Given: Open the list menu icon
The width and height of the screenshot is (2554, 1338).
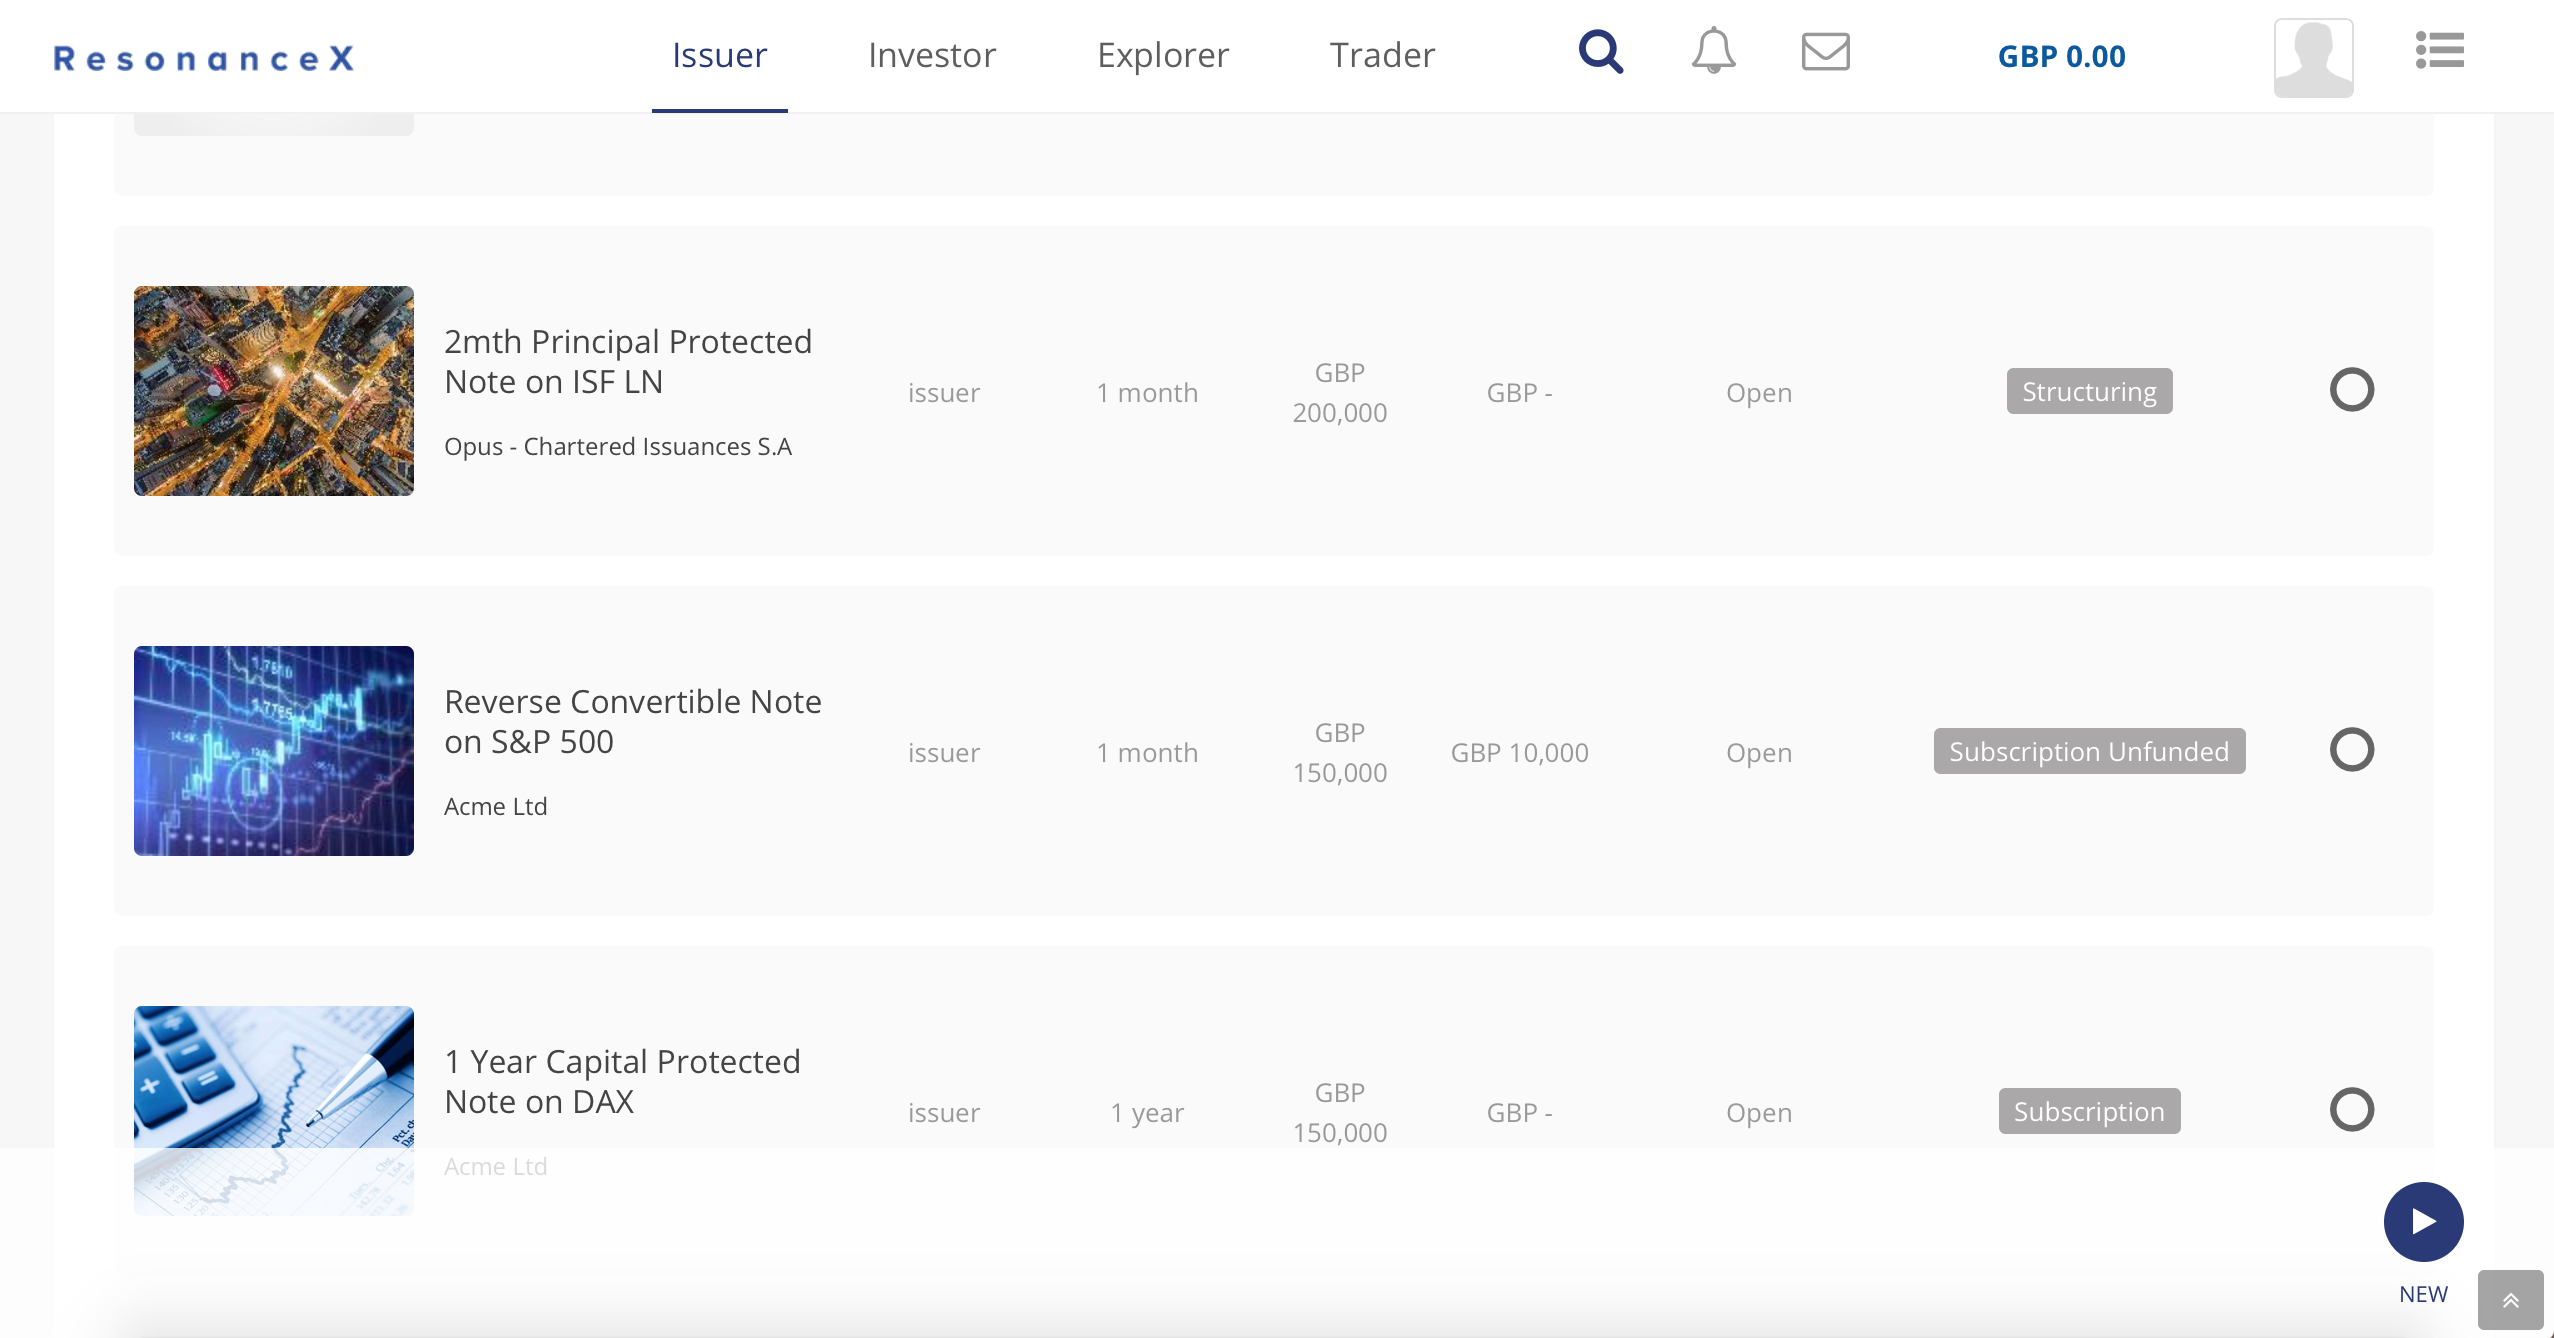Looking at the screenshot, I should click(x=2439, y=50).
